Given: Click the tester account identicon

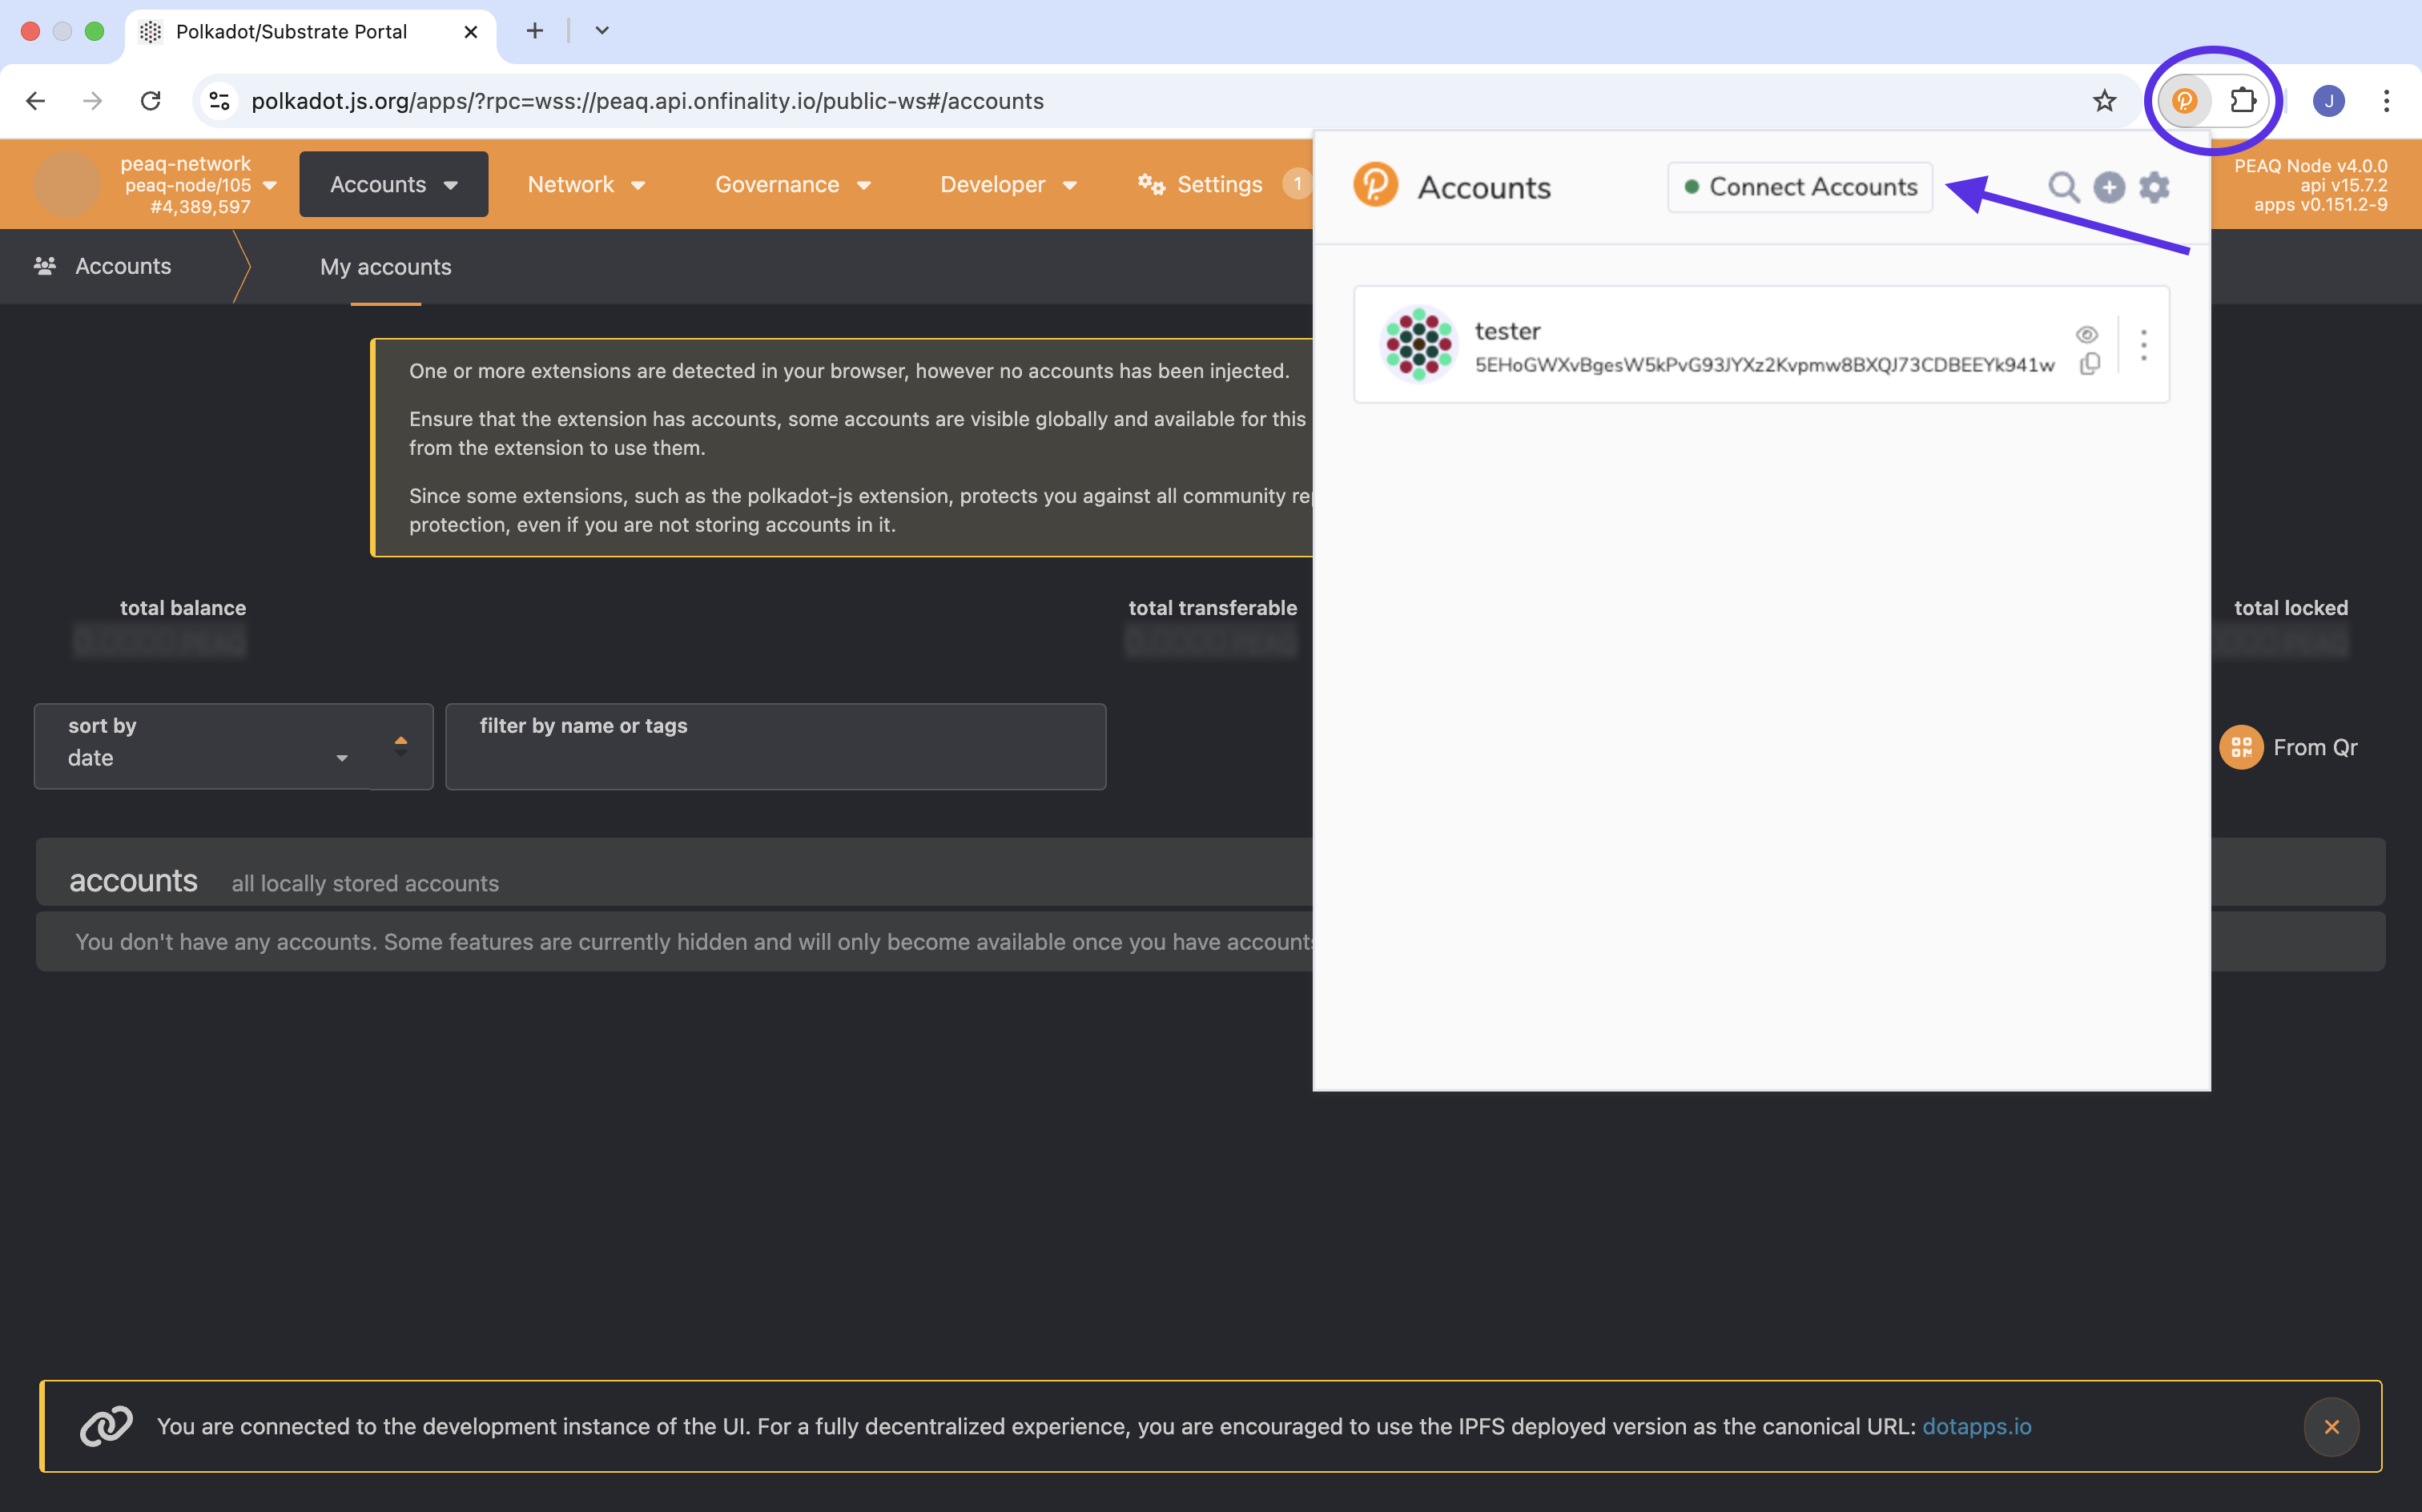Looking at the screenshot, I should point(1417,344).
